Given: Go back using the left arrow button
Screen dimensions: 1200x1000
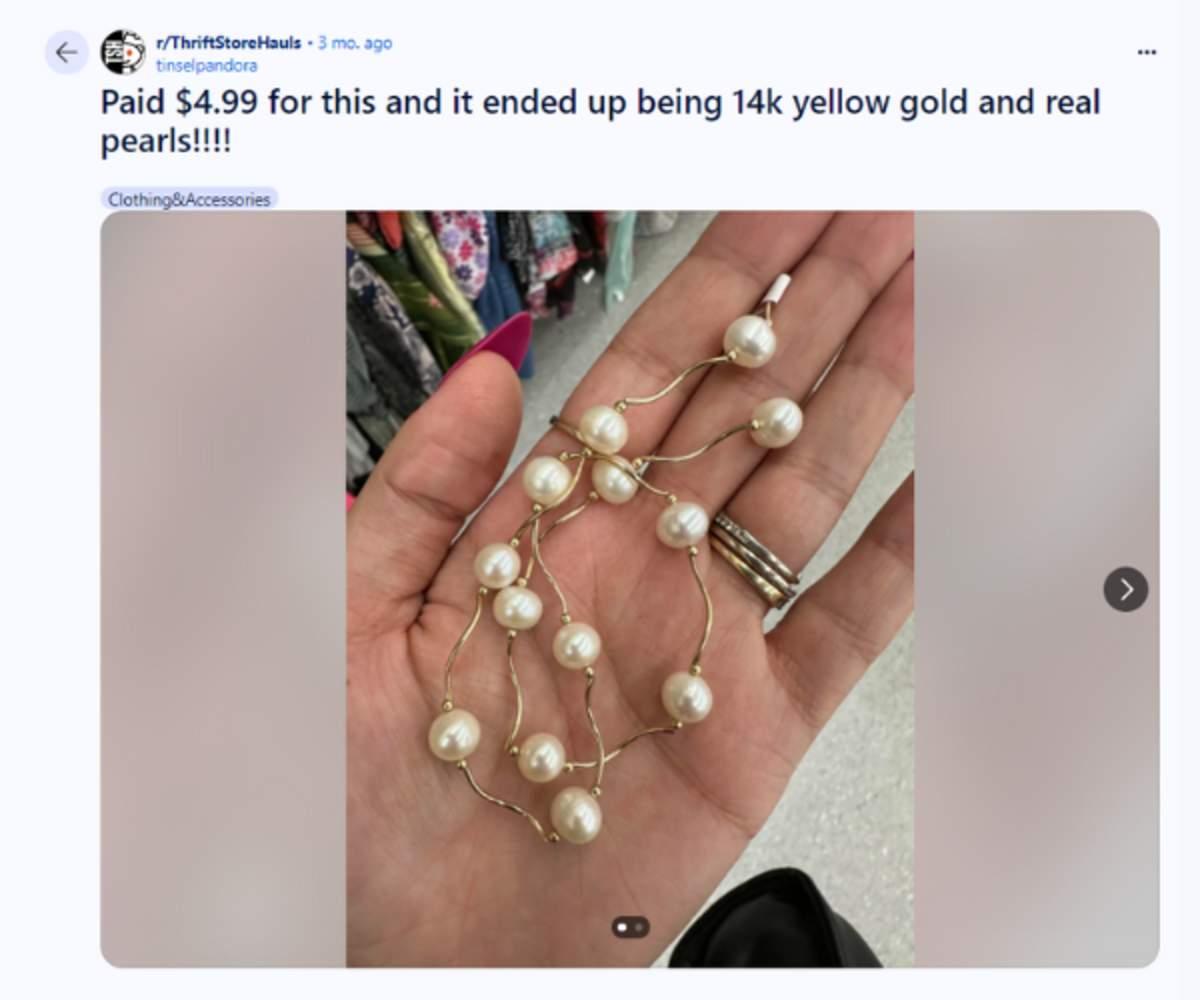Looking at the screenshot, I should click(67, 52).
